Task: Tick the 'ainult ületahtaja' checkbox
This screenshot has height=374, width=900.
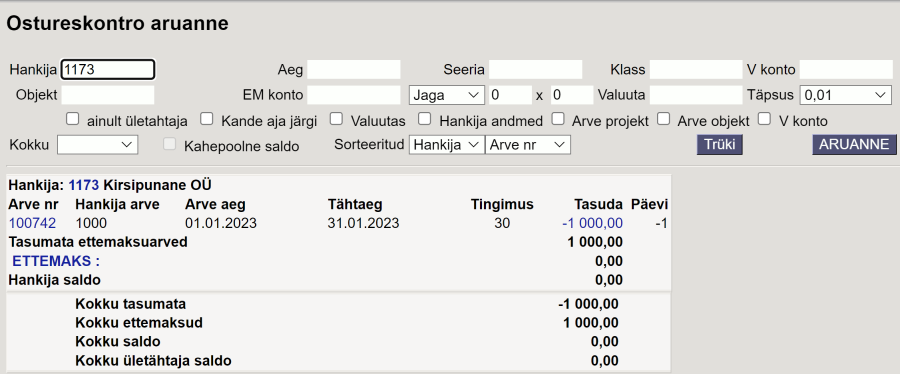Action: [x=72, y=119]
